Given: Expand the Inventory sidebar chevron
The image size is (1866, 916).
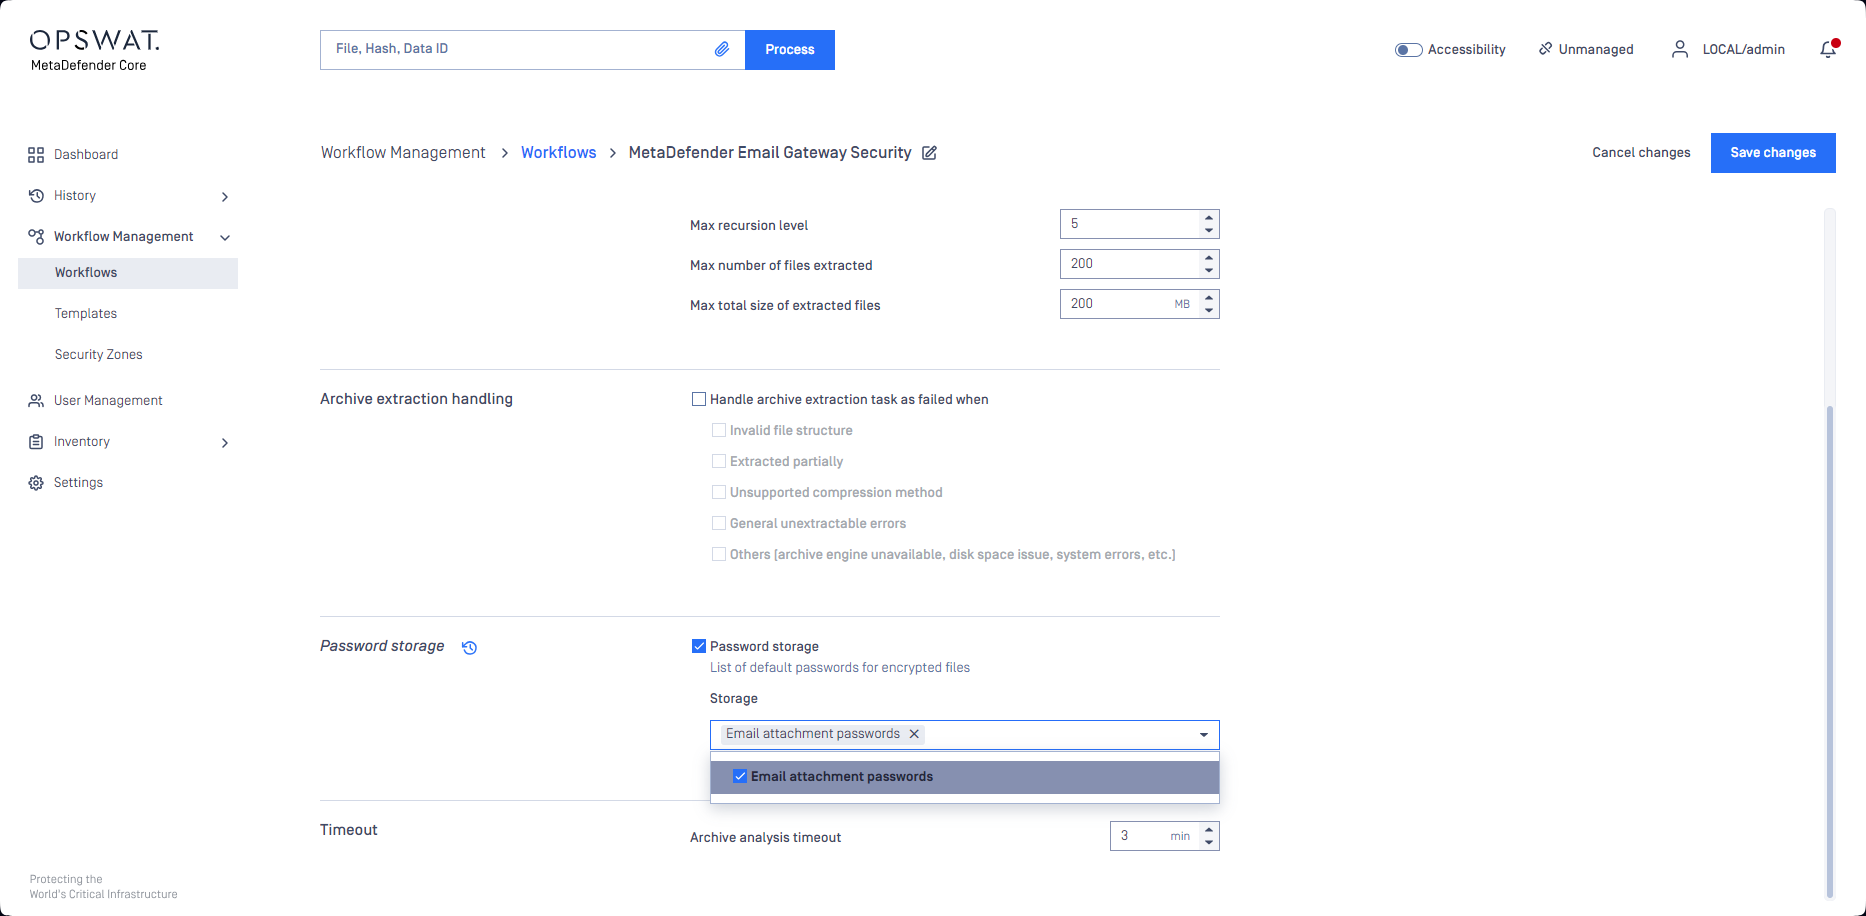Looking at the screenshot, I should [225, 443].
